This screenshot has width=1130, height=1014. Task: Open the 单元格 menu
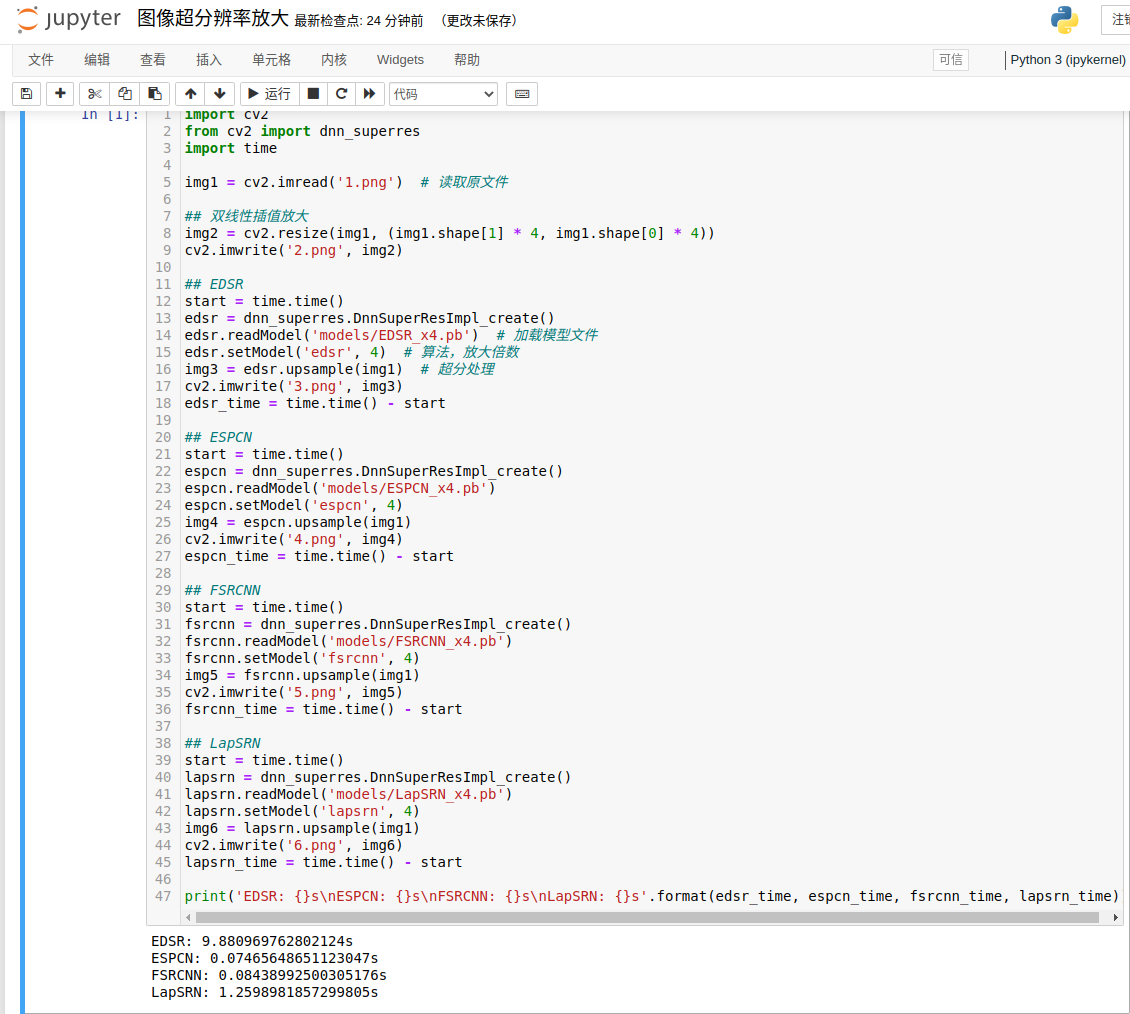click(271, 60)
